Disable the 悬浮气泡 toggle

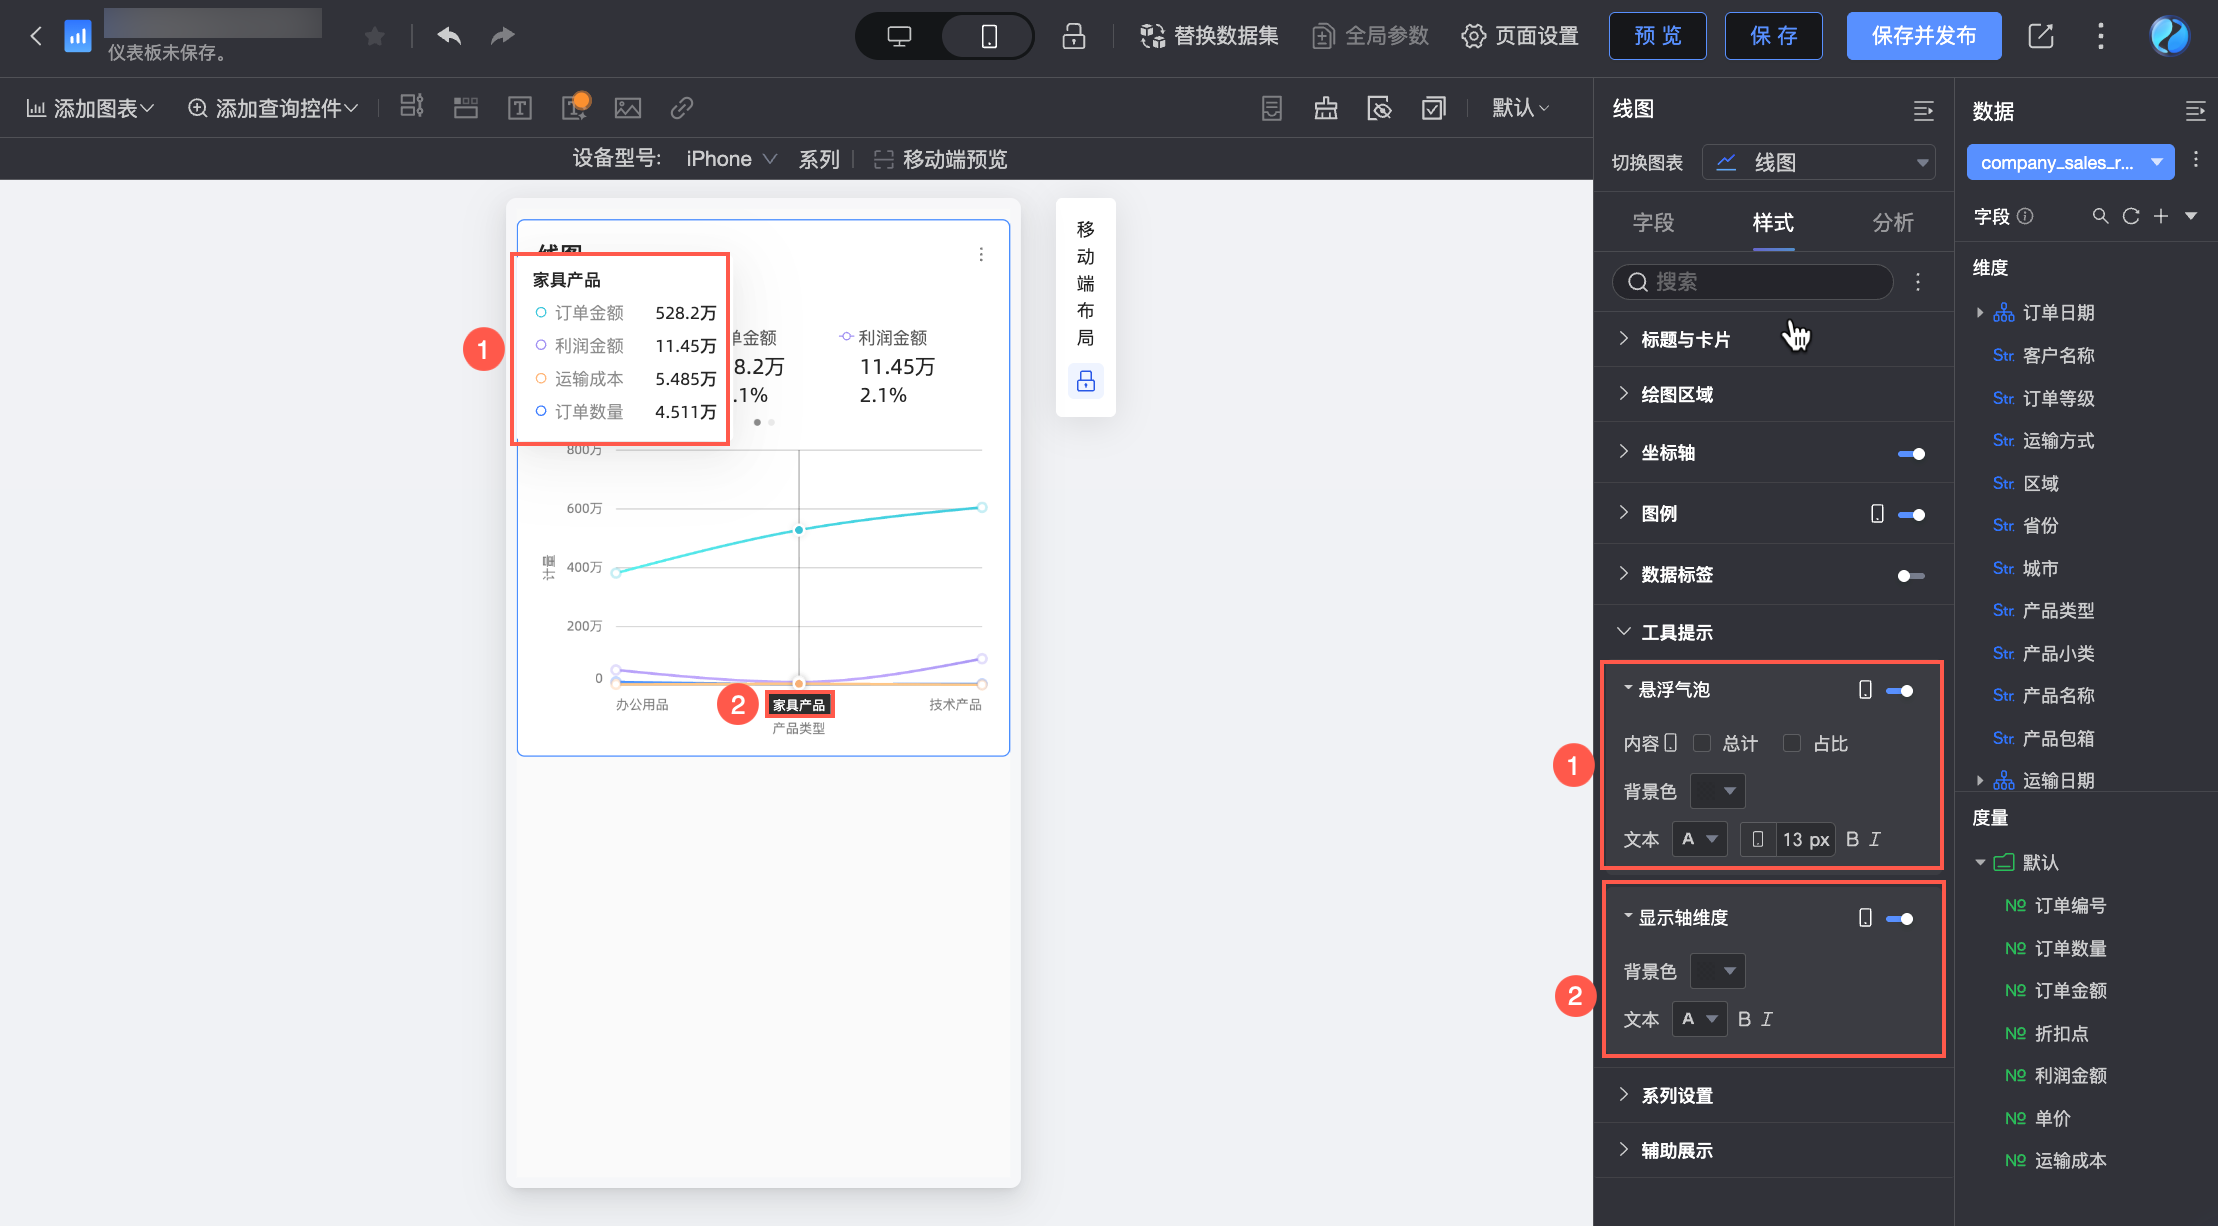pyautogui.click(x=1899, y=690)
